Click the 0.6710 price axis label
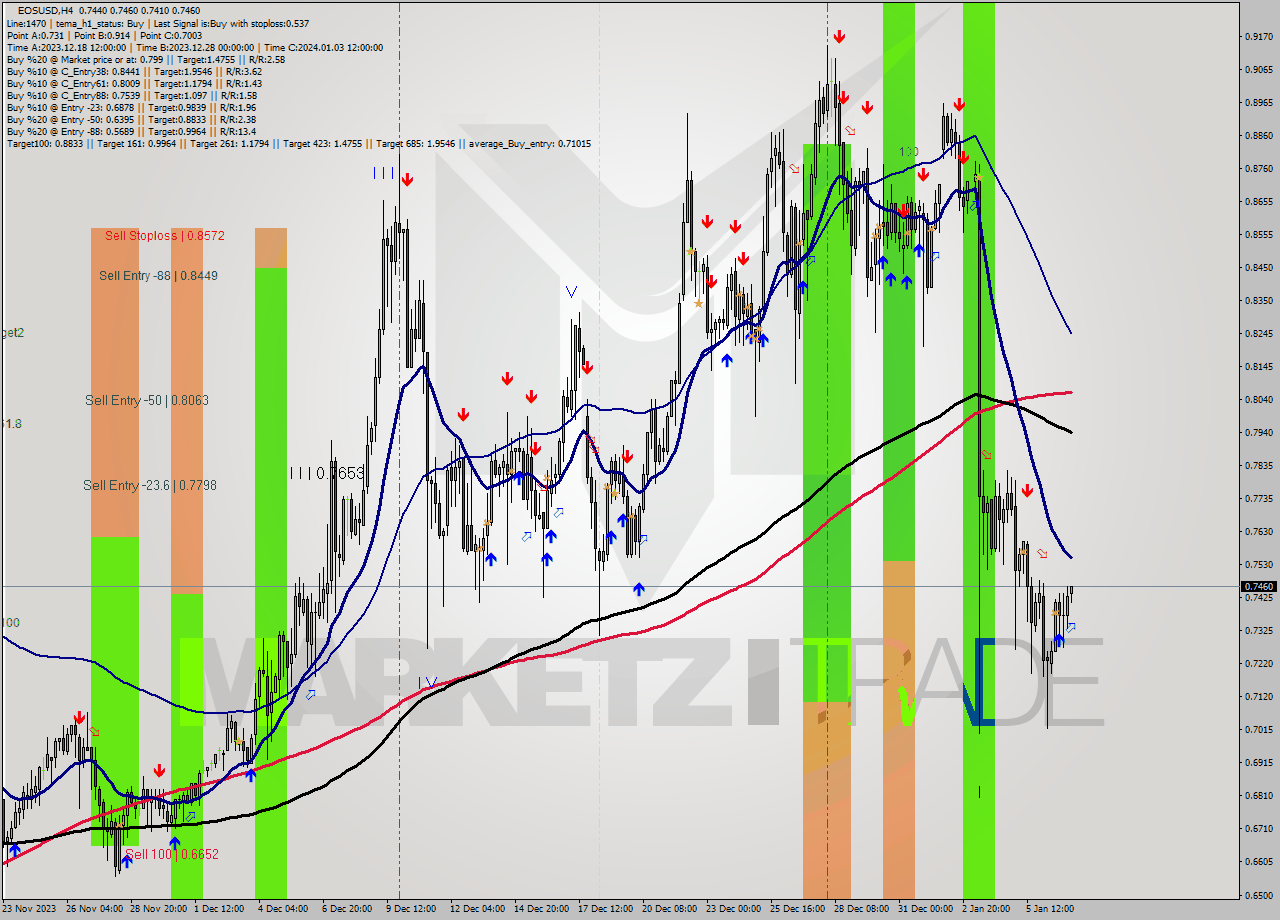 tap(1258, 829)
